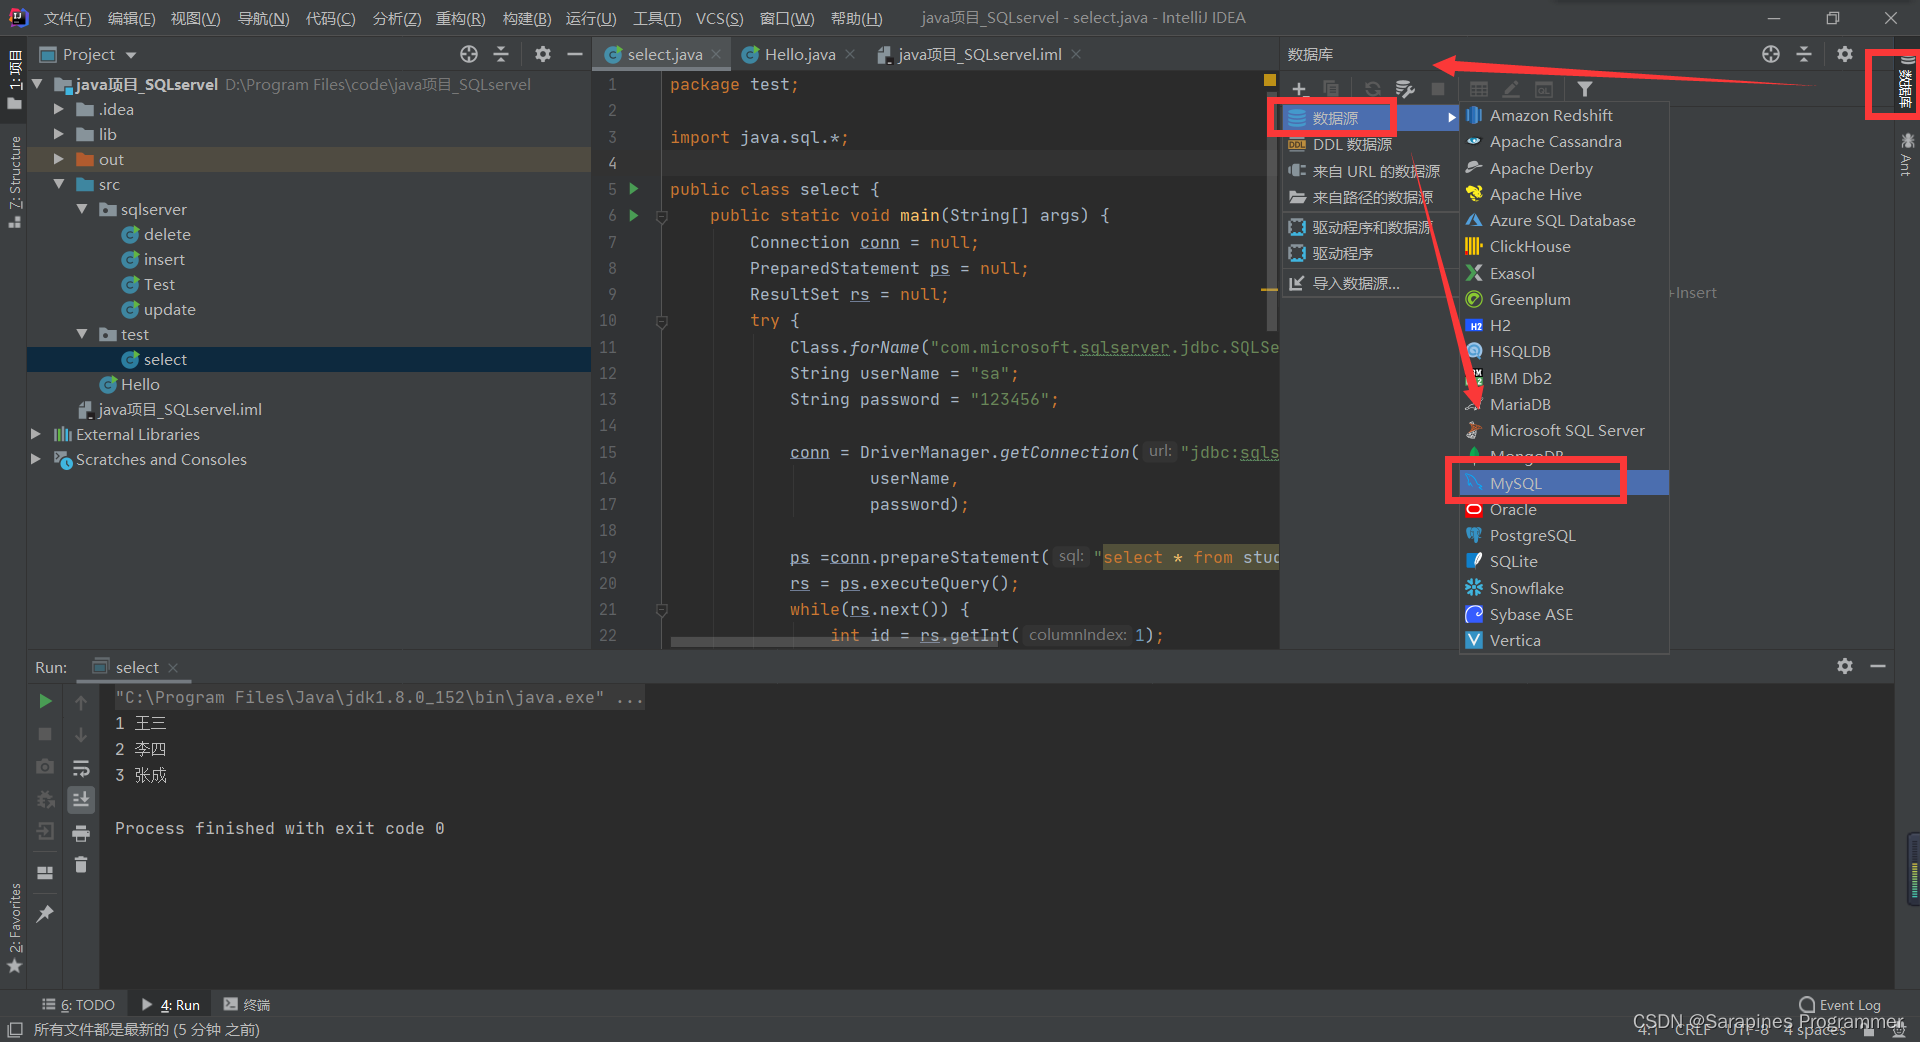1920x1042 pixels.
Task: Click the editor horizontal scrollbar
Action: pos(834,642)
